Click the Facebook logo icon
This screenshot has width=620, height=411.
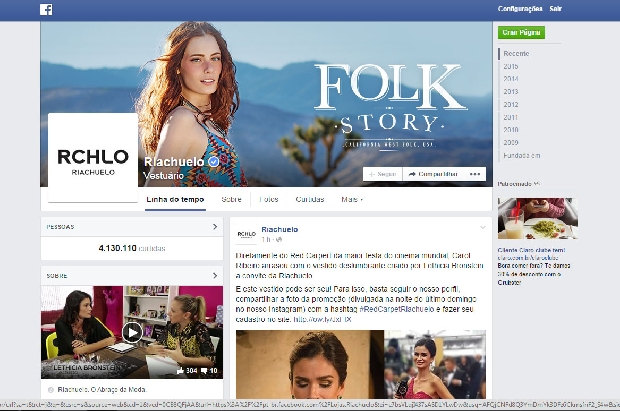pyautogui.click(x=46, y=9)
